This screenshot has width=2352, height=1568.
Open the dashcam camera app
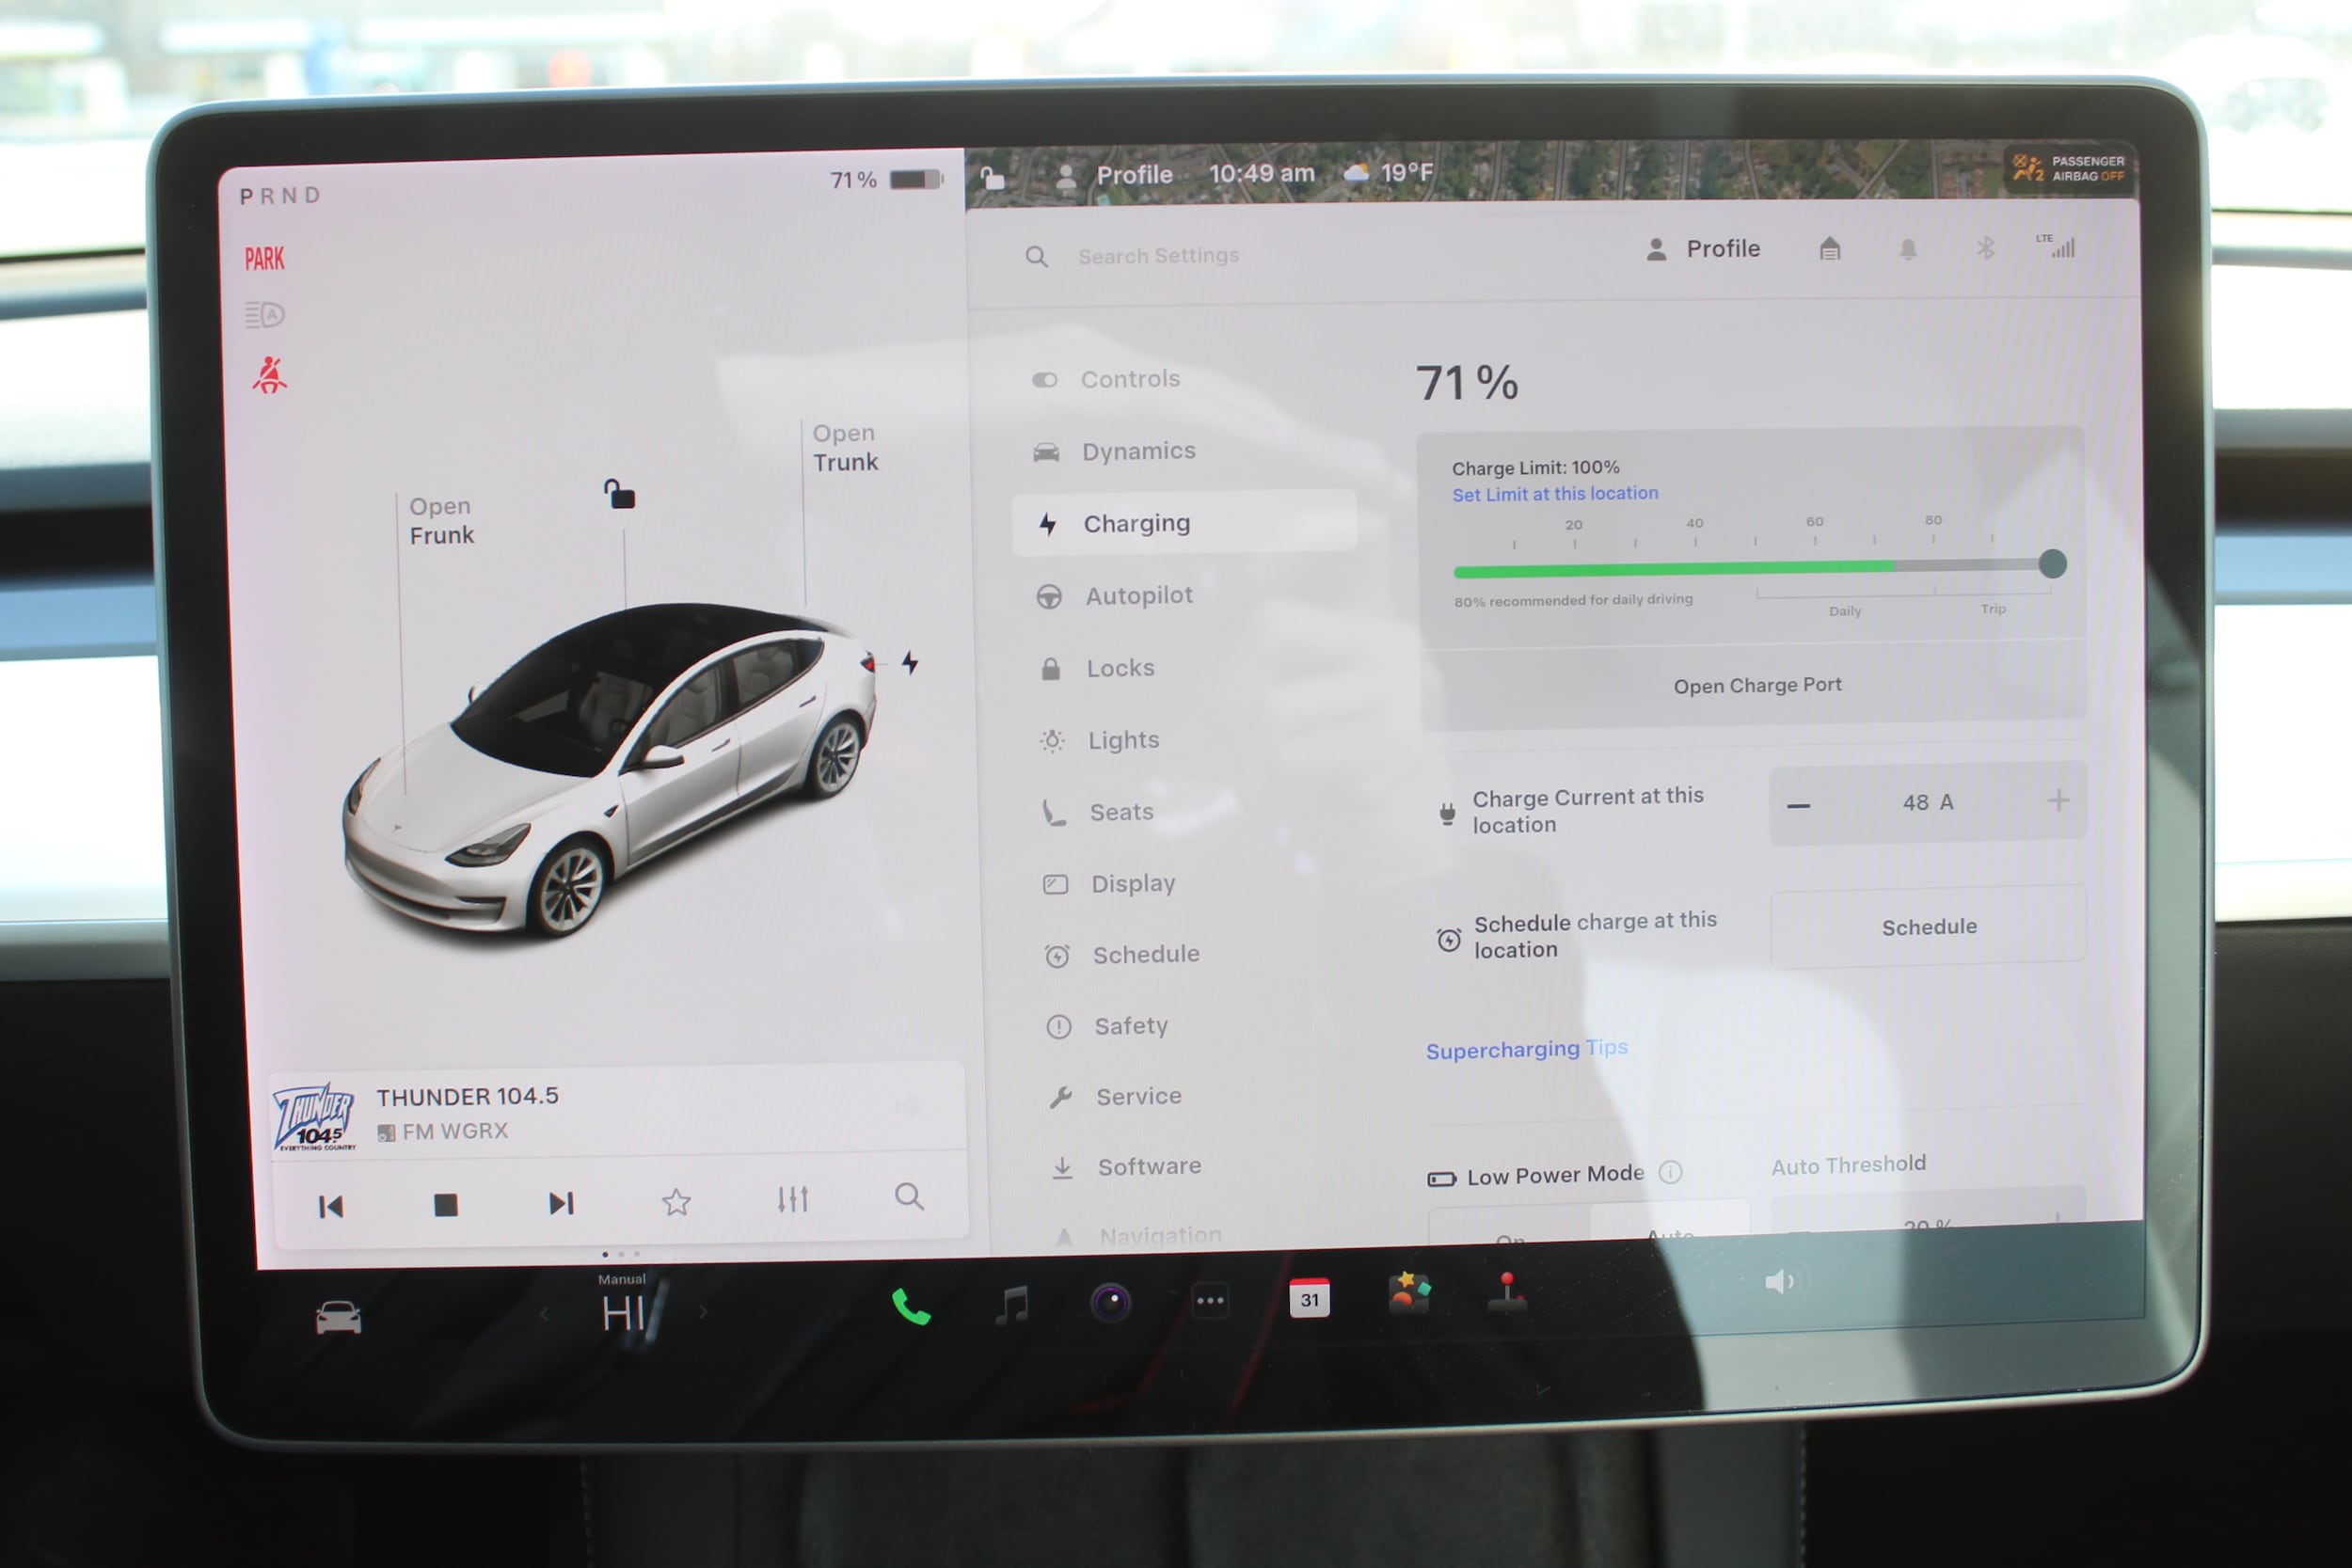[x=1110, y=1302]
